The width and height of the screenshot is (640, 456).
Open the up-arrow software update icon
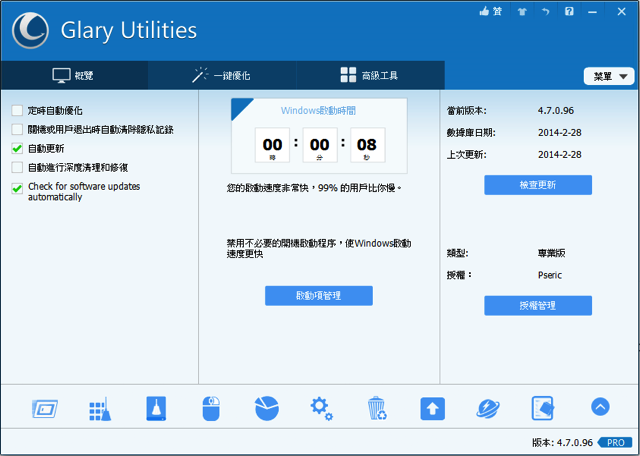pyautogui.click(x=433, y=409)
